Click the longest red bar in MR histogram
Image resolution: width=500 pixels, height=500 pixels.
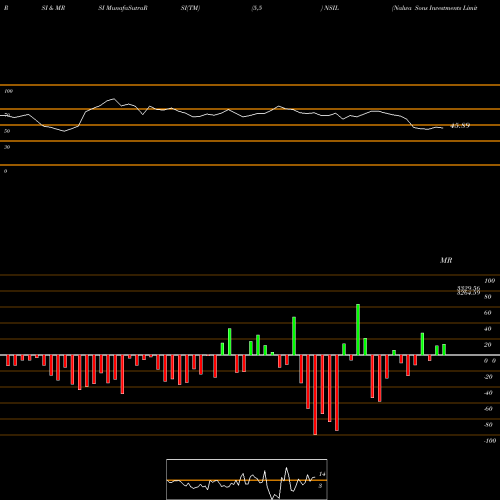coord(315,395)
